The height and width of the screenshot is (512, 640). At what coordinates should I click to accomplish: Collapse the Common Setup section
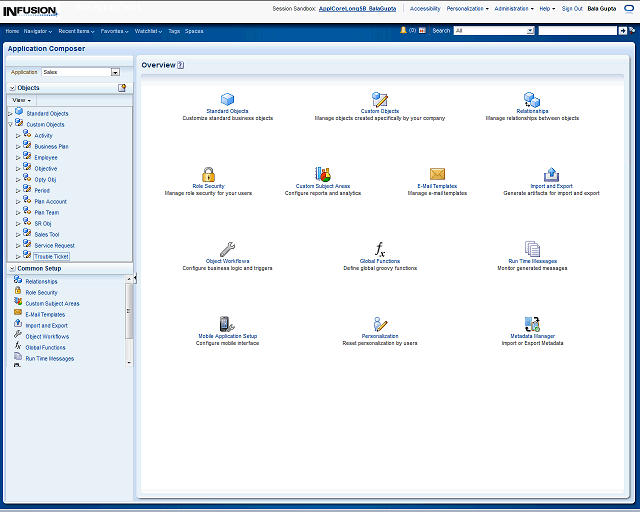click(x=11, y=268)
